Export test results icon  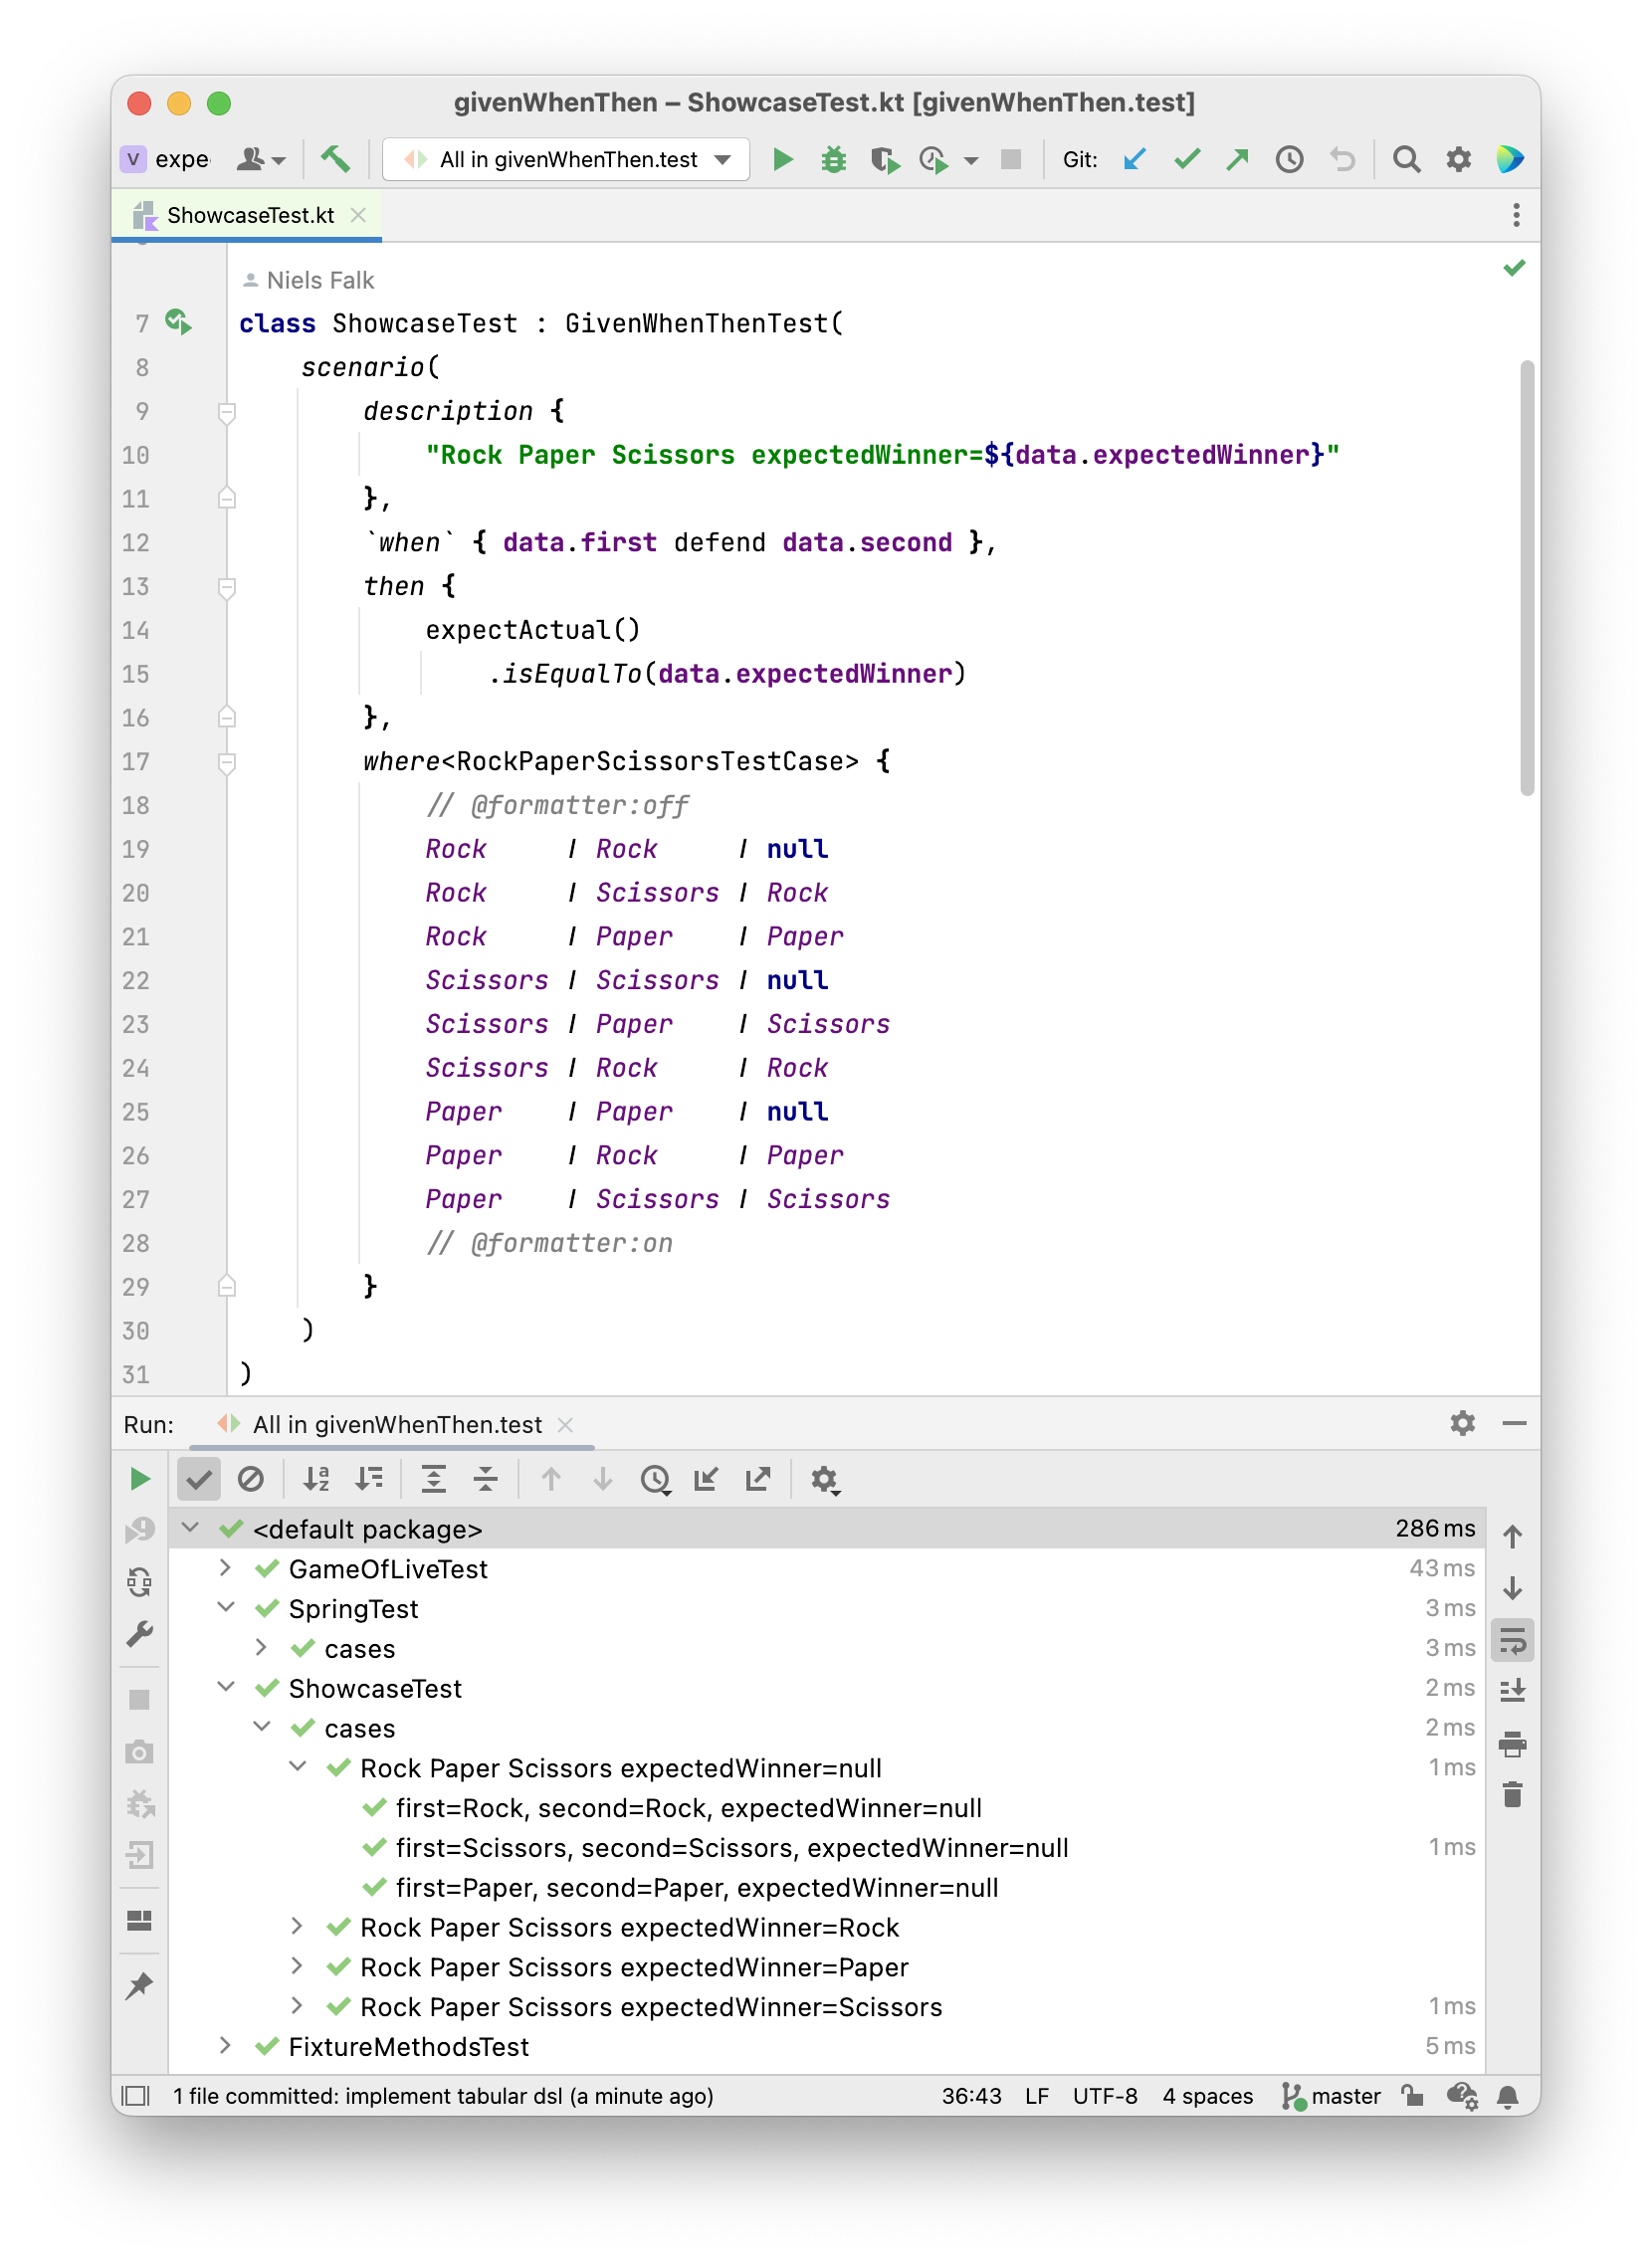point(758,1479)
